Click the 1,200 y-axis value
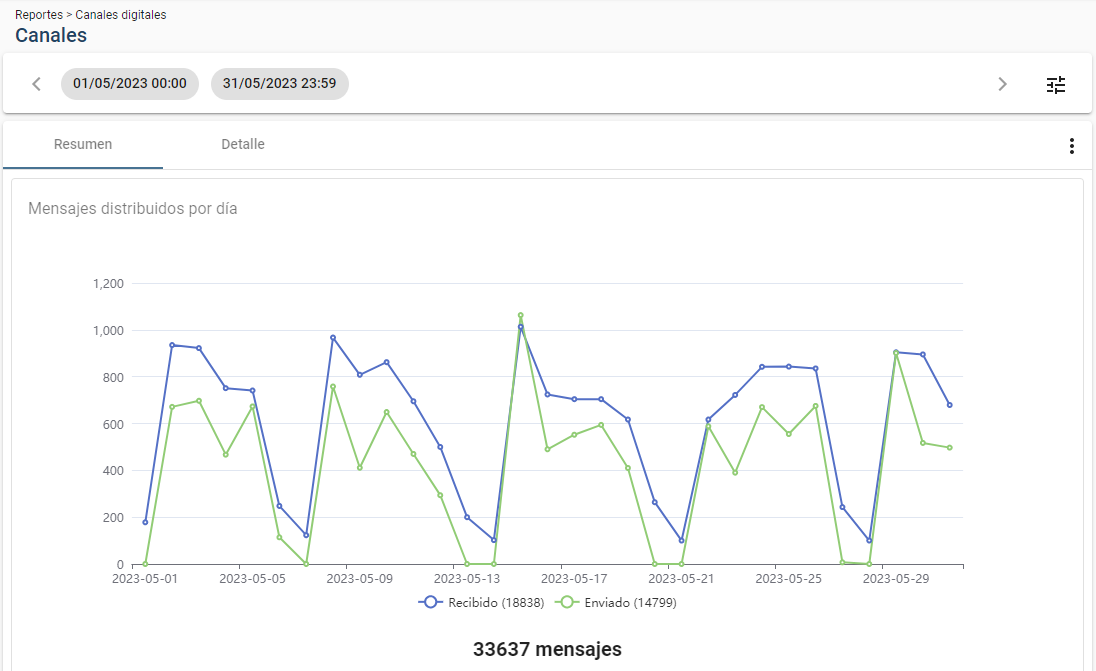Screen dimensions: 1096x671 [108, 284]
